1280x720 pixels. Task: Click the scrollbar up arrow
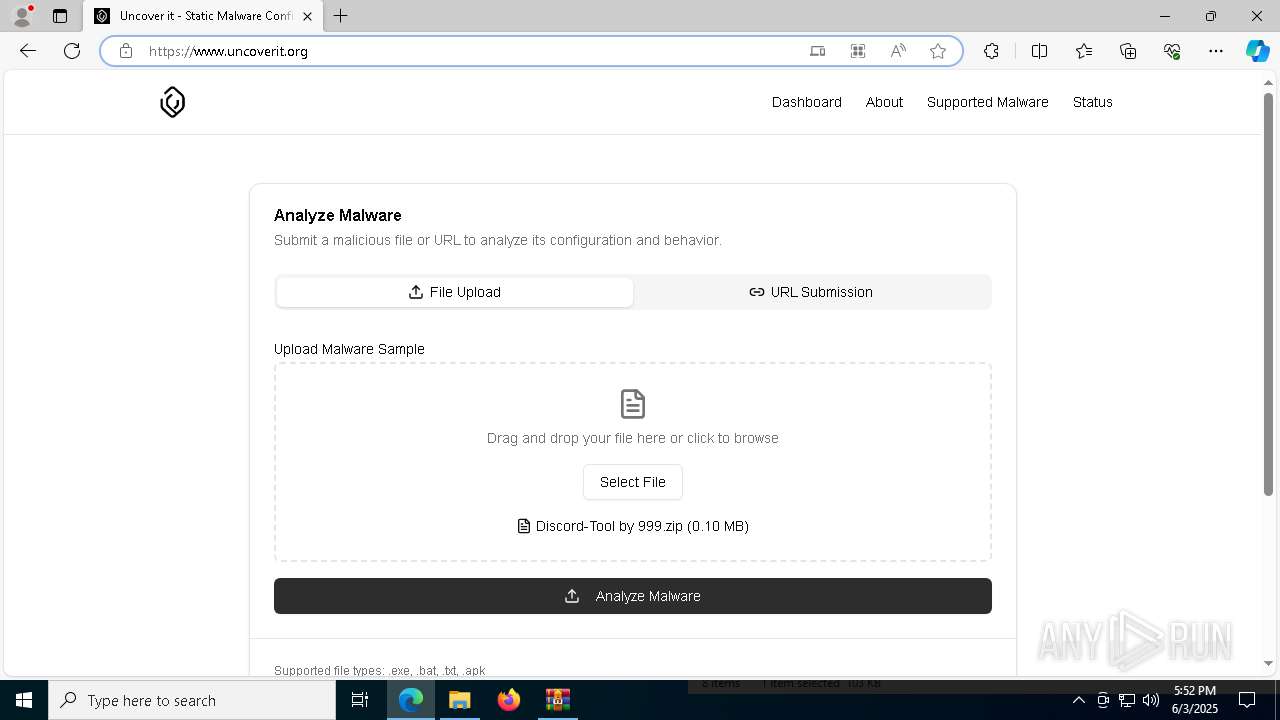[1268, 82]
